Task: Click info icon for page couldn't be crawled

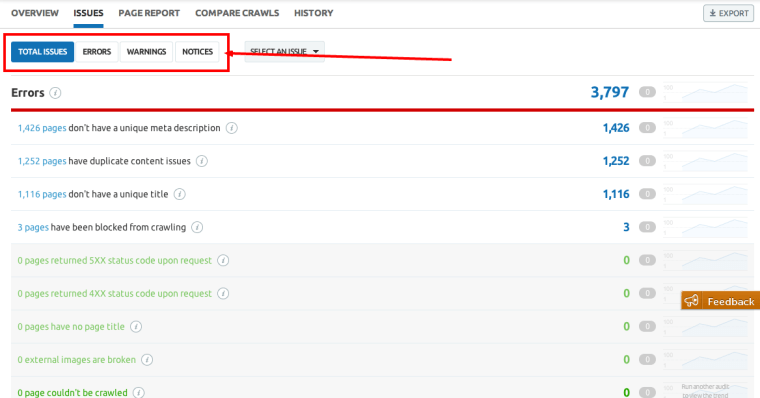Action: click(139, 393)
